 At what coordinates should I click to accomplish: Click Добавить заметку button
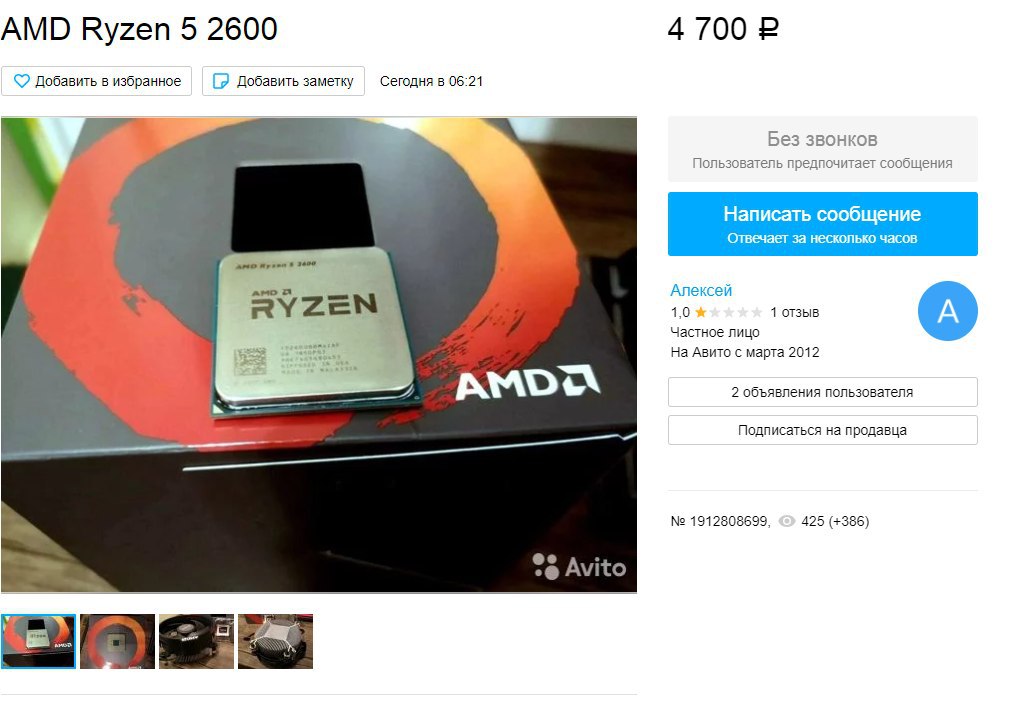(283, 81)
